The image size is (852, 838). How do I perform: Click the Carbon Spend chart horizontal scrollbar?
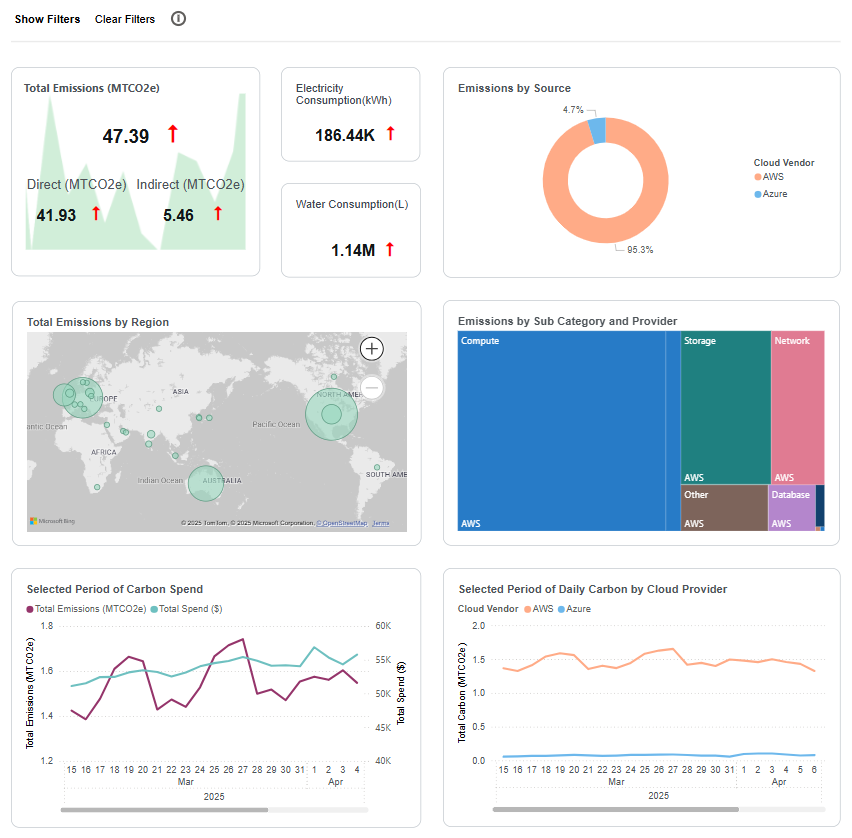165,809
